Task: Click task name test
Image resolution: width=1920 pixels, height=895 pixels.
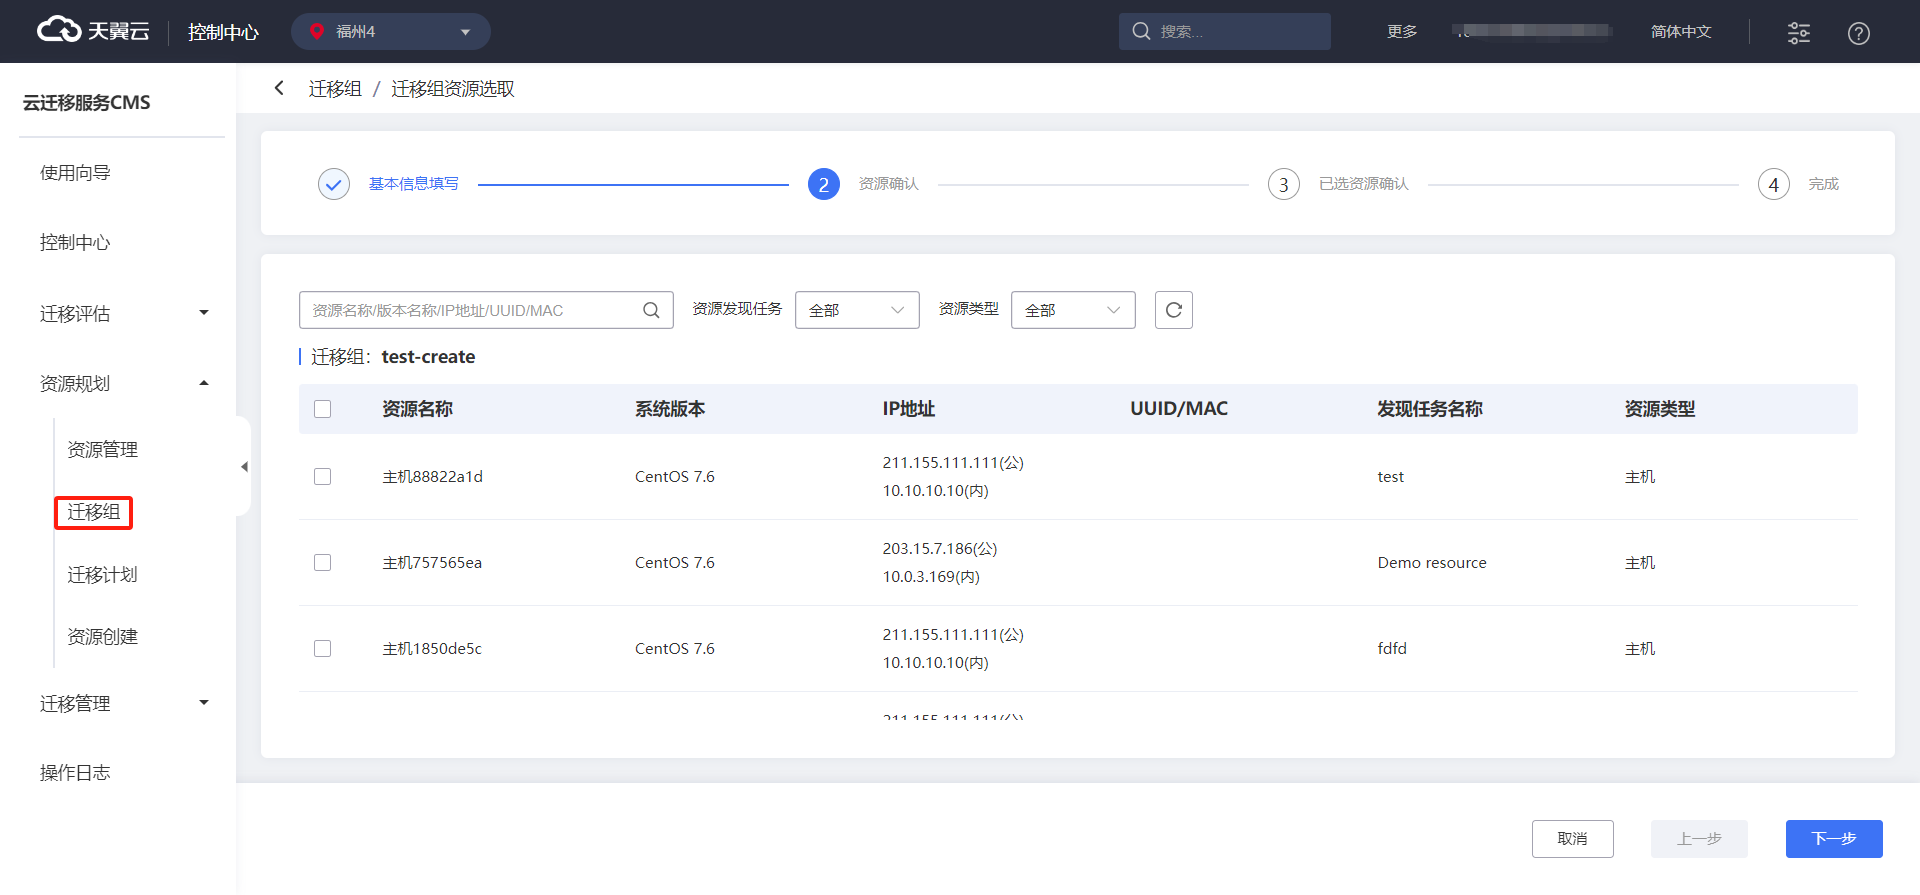Action: pyautogui.click(x=1391, y=477)
